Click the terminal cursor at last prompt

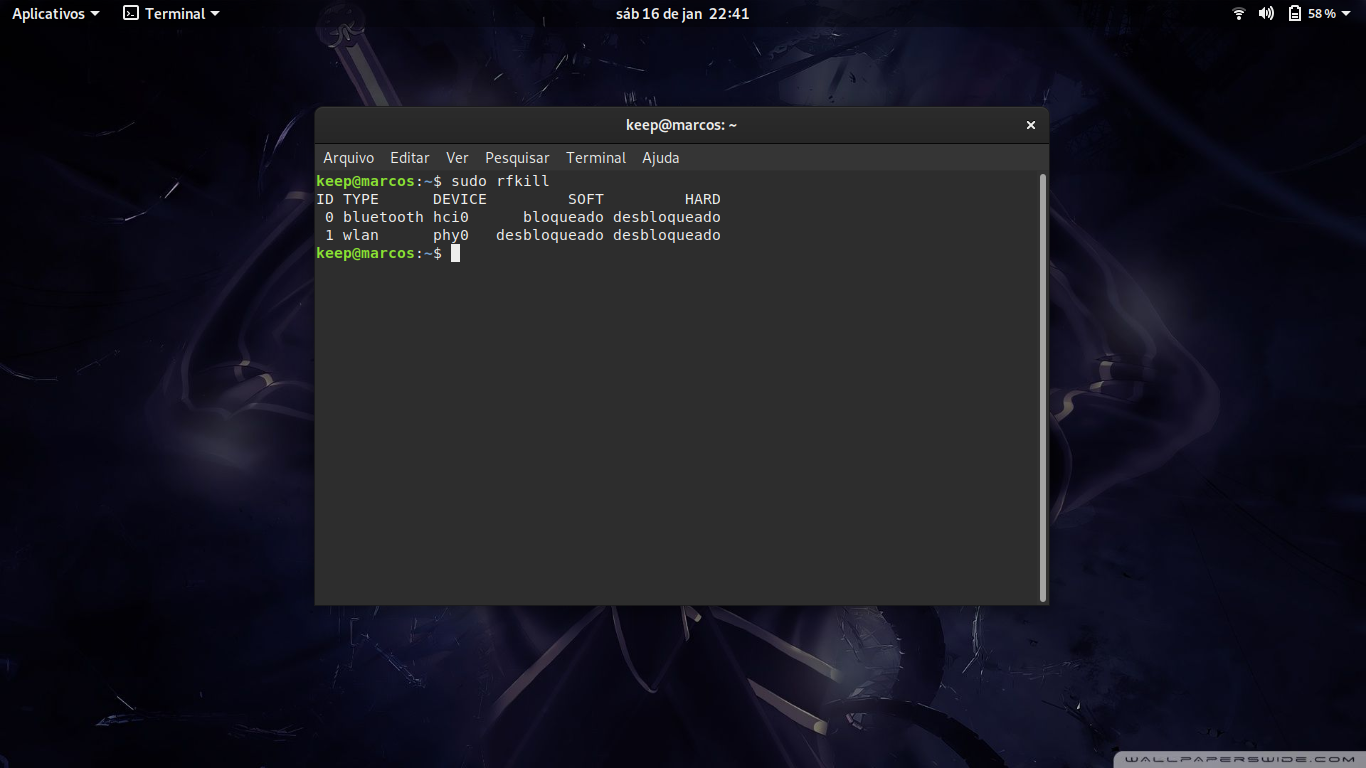(x=455, y=253)
